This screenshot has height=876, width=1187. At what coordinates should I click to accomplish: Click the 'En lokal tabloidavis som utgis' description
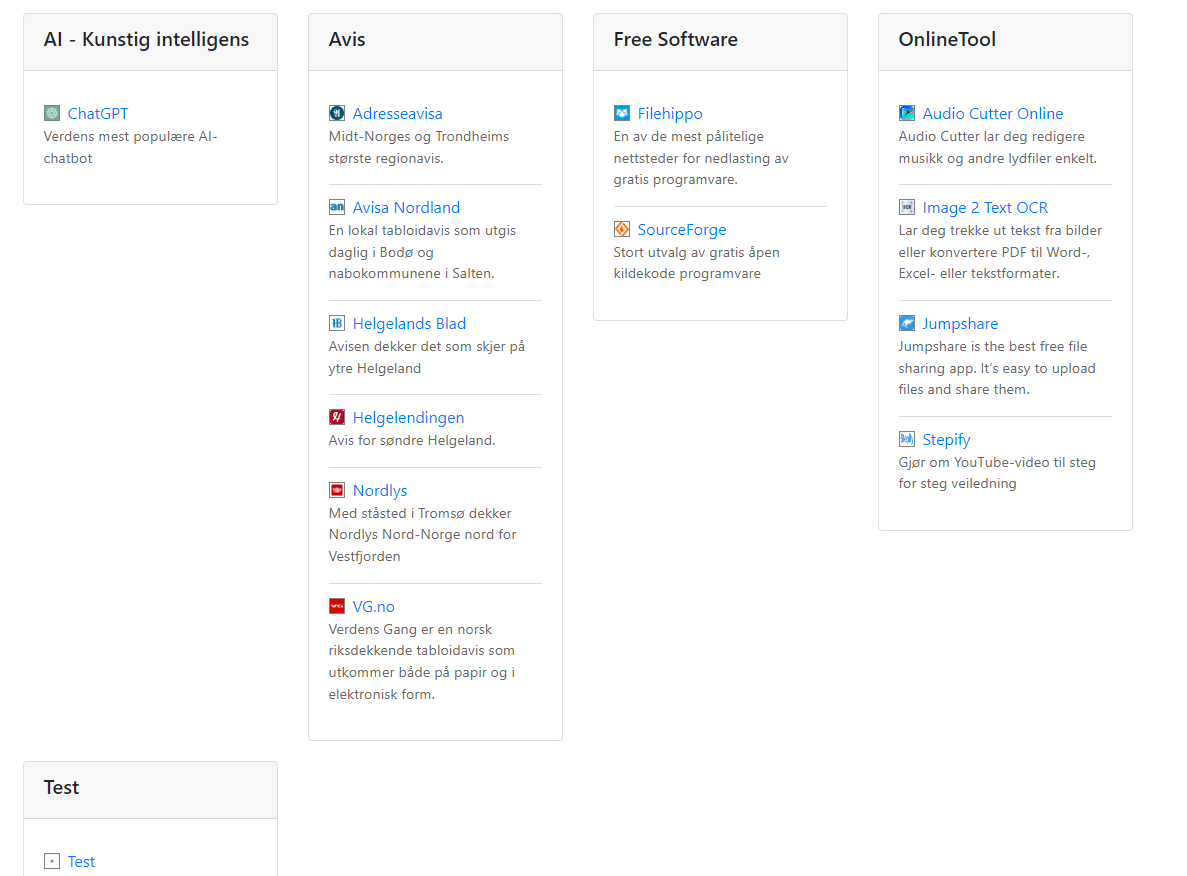pos(422,251)
